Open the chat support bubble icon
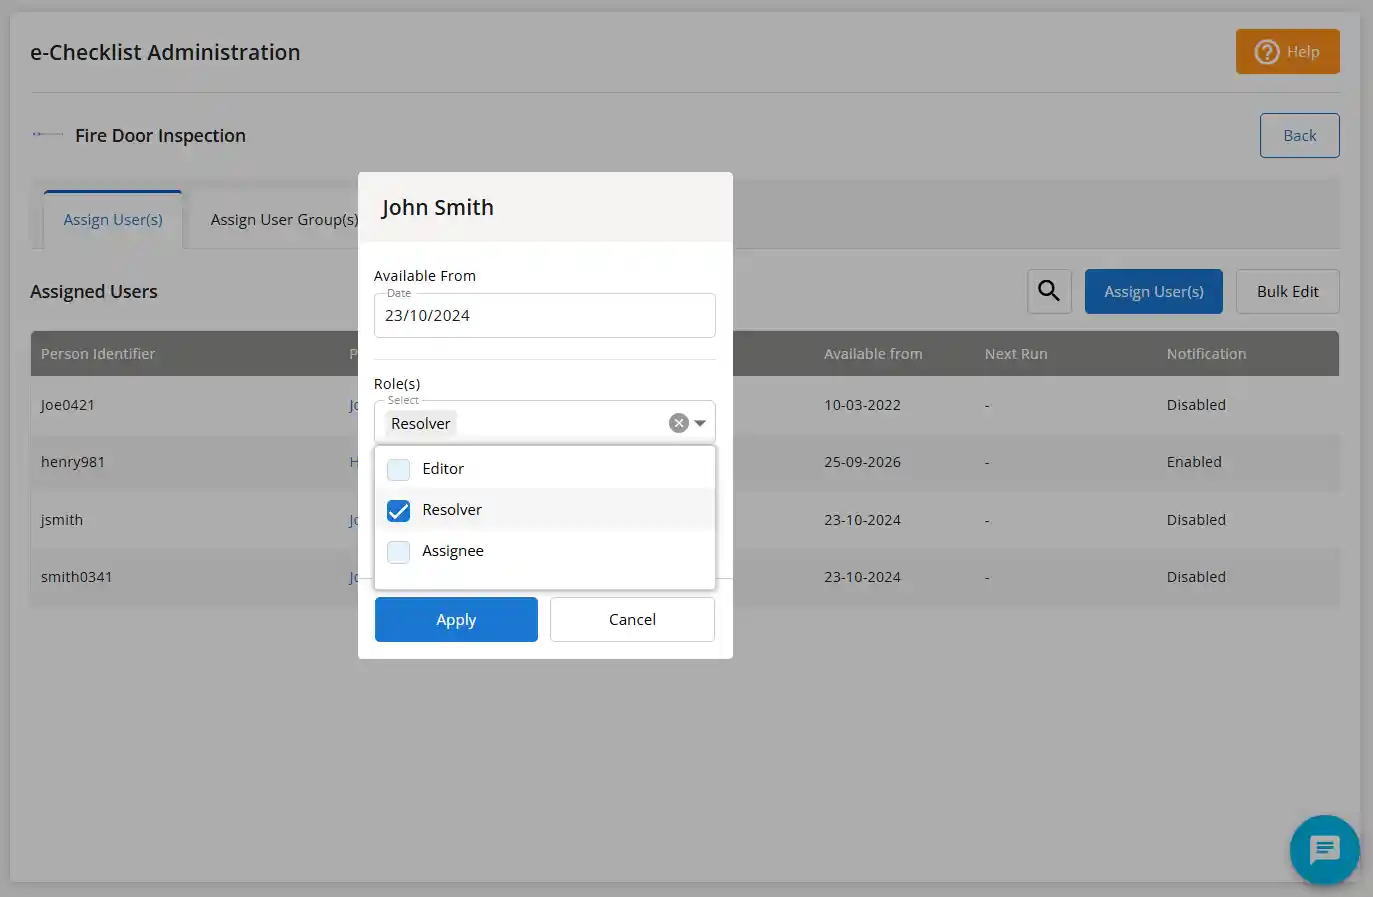1373x897 pixels. pyautogui.click(x=1324, y=850)
